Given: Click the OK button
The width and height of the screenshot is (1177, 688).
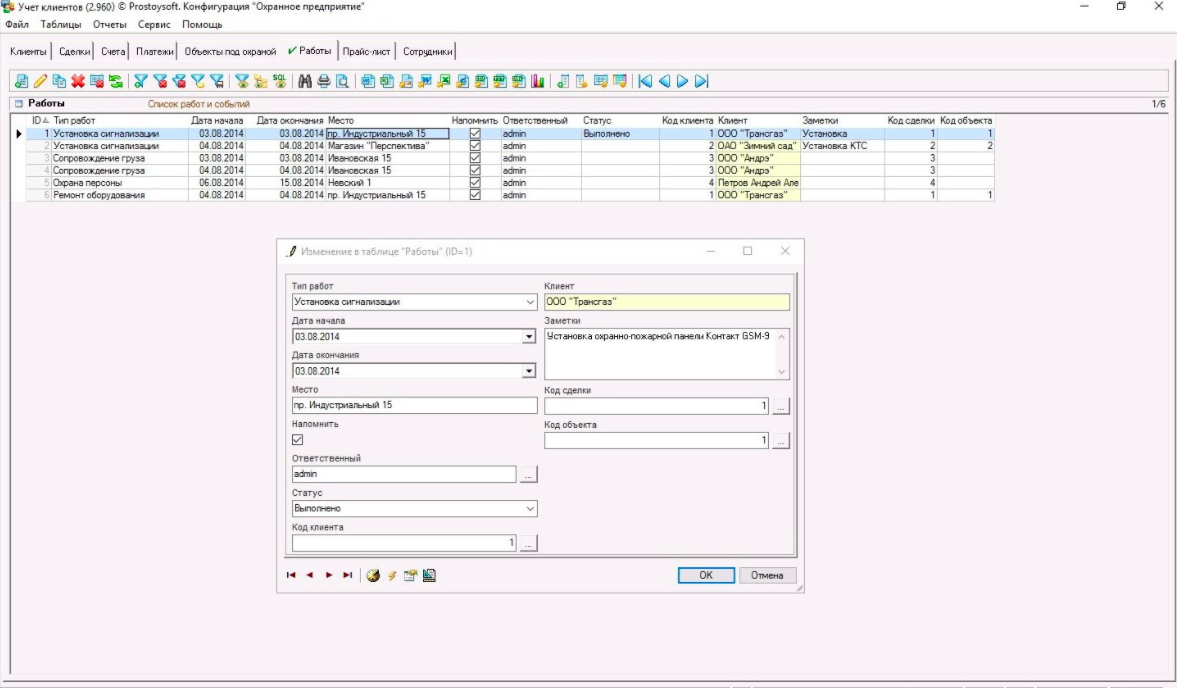Looking at the screenshot, I should (x=705, y=575).
